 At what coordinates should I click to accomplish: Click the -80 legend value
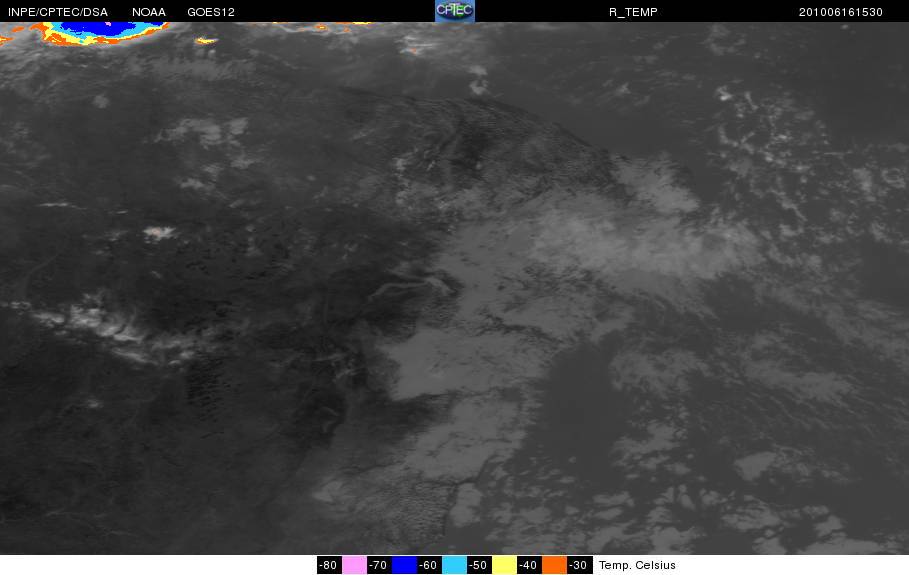click(329, 565)
